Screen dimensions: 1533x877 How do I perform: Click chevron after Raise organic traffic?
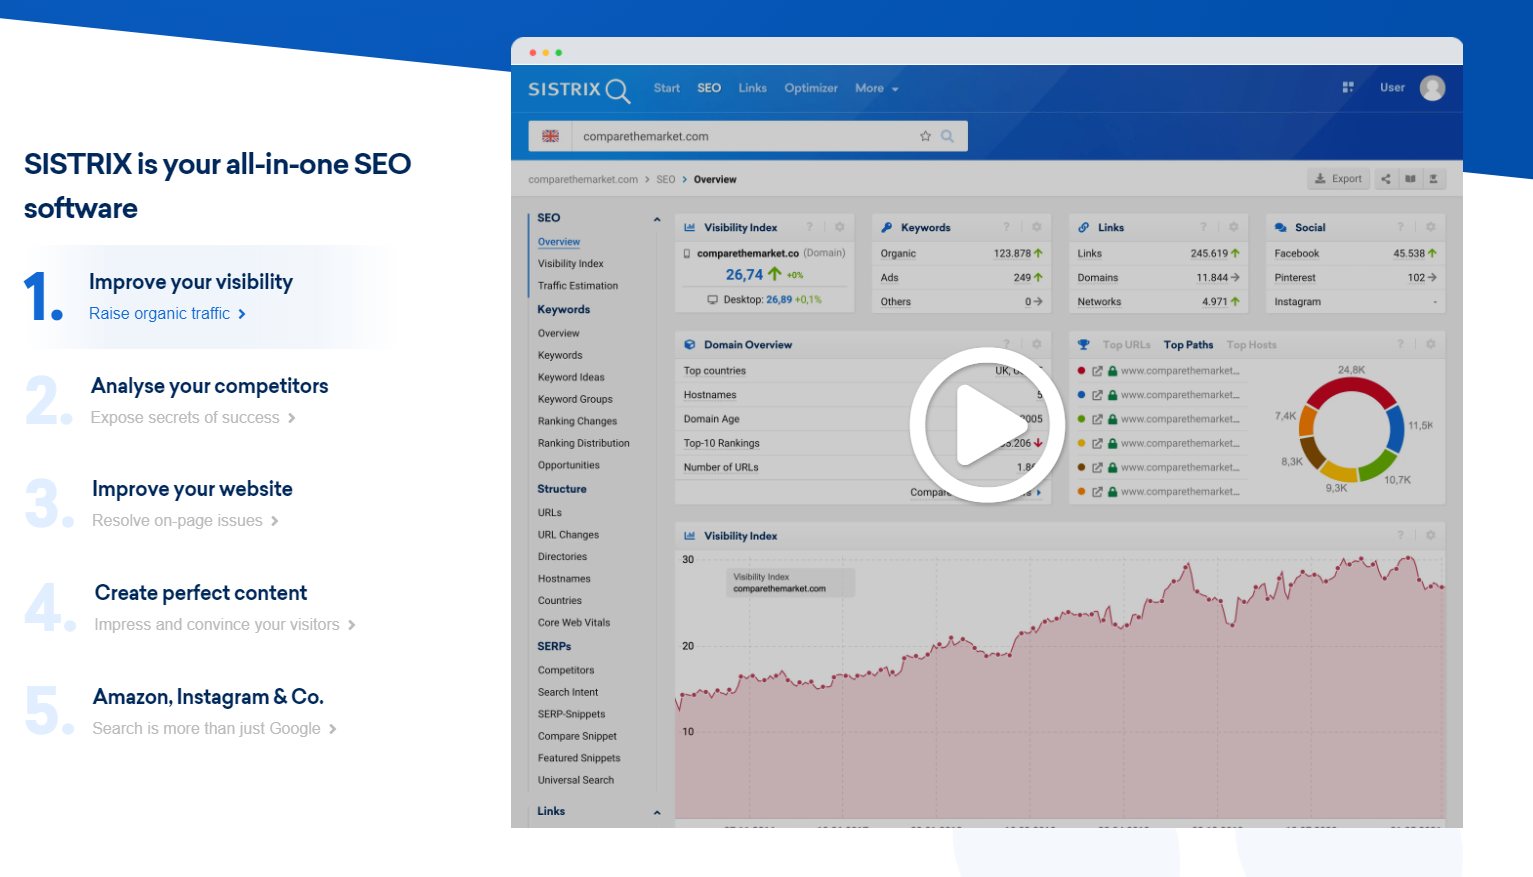pos(242,314)
